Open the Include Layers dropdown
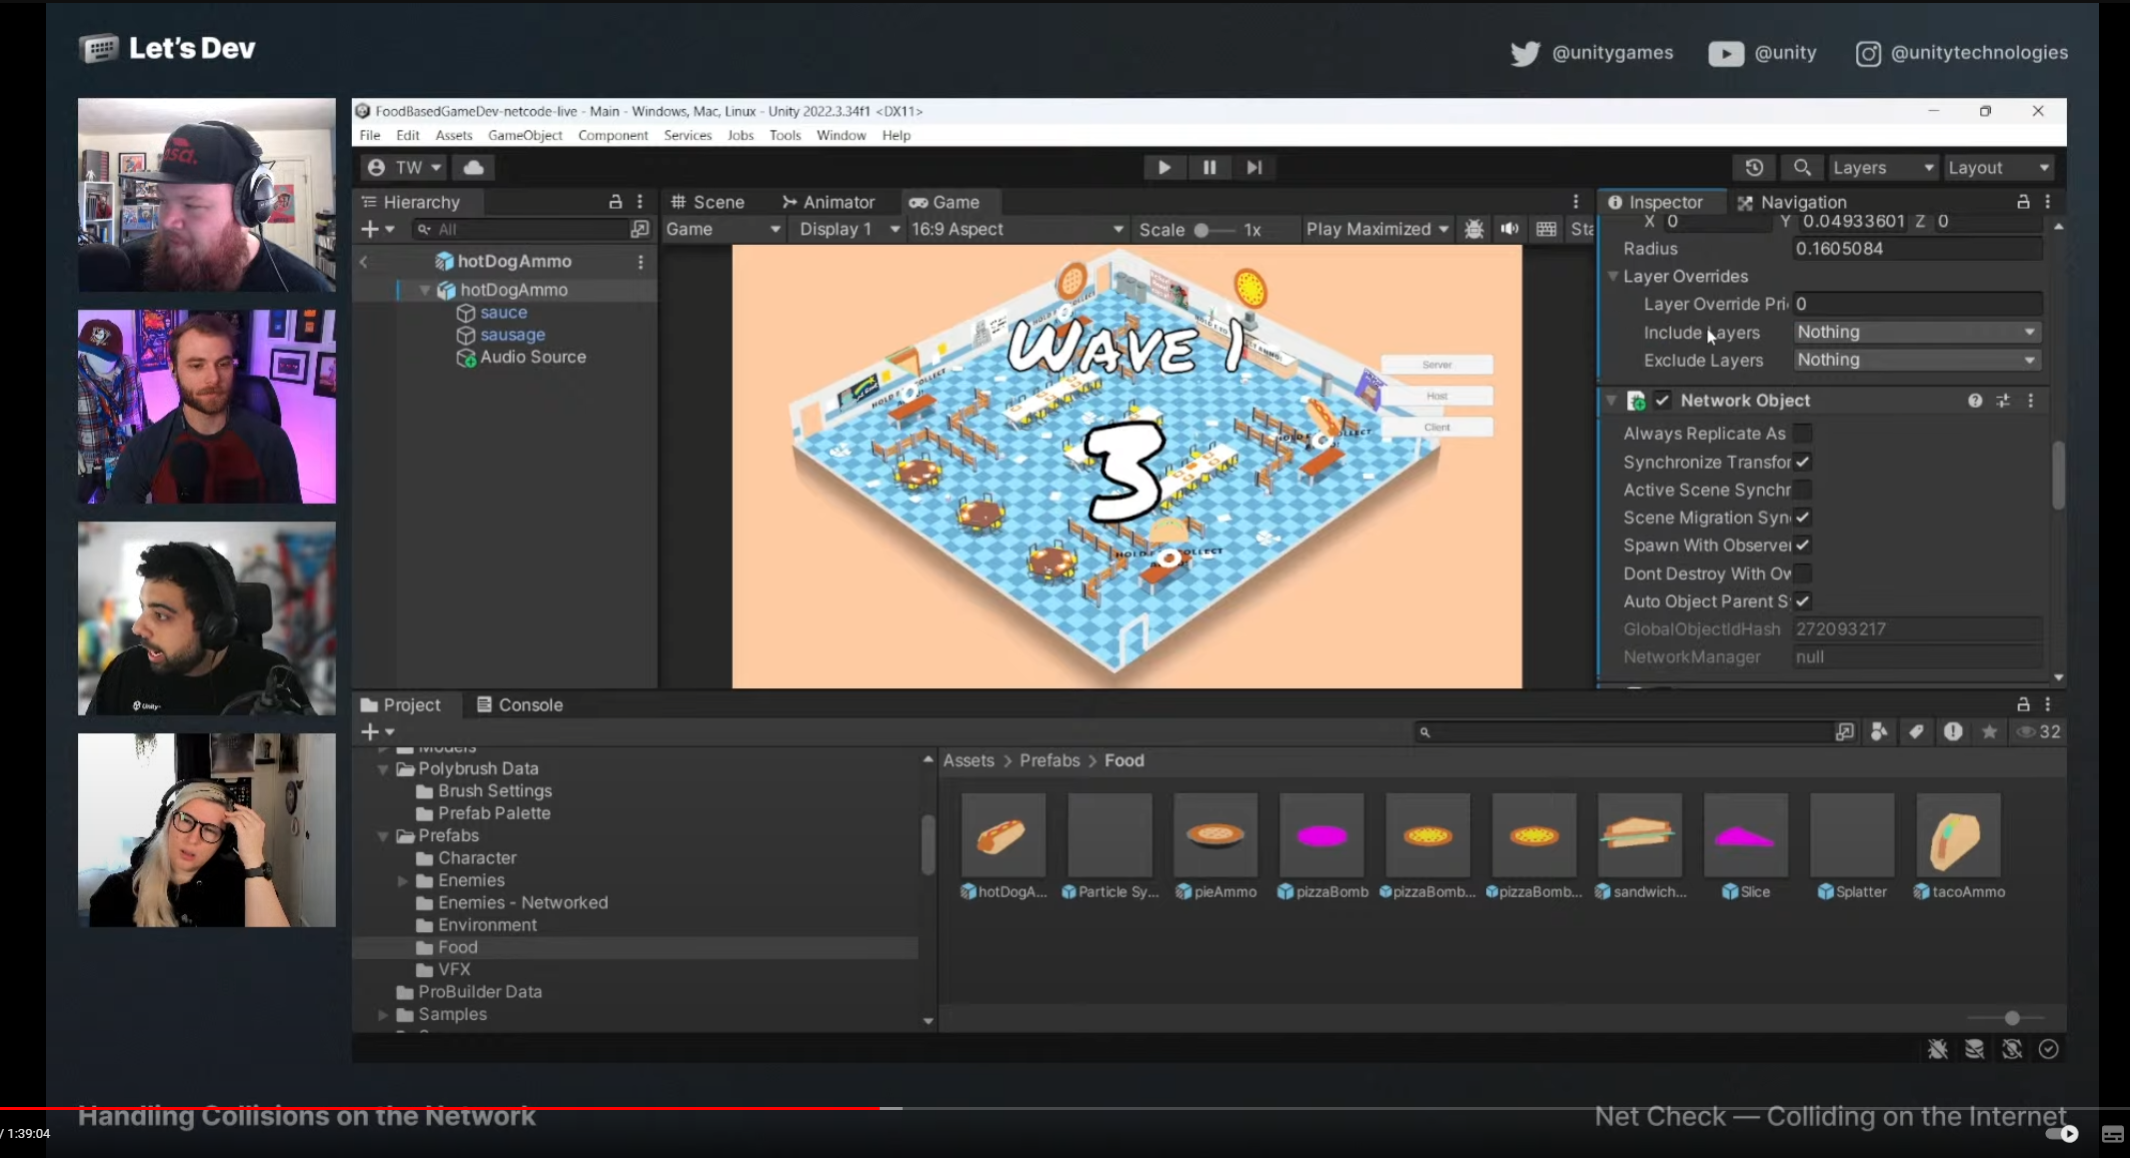Viewport: 2130px width, 1162px height. pos(1916,332)
